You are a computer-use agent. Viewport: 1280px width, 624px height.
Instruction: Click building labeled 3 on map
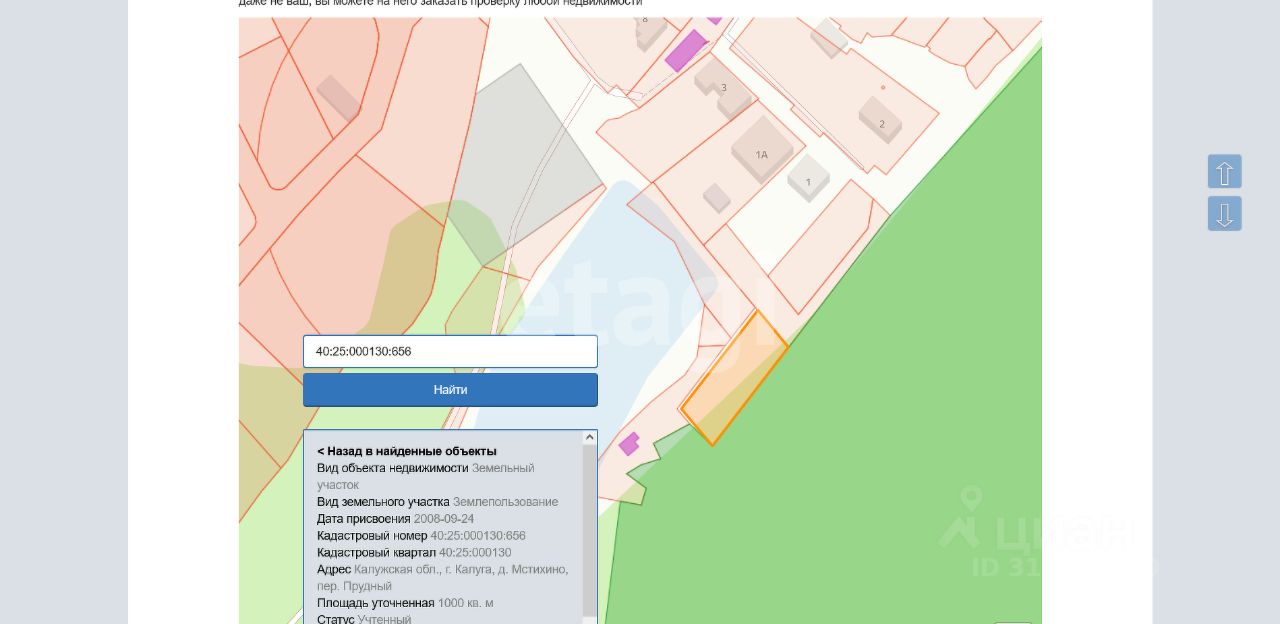point(724,90)
